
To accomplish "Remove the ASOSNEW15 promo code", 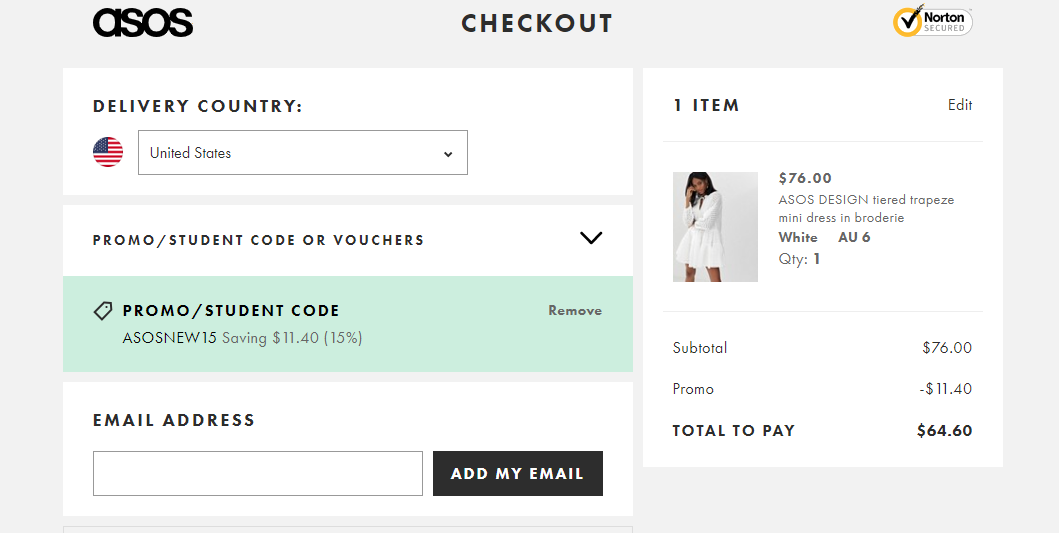I will (x=575, y=311).
